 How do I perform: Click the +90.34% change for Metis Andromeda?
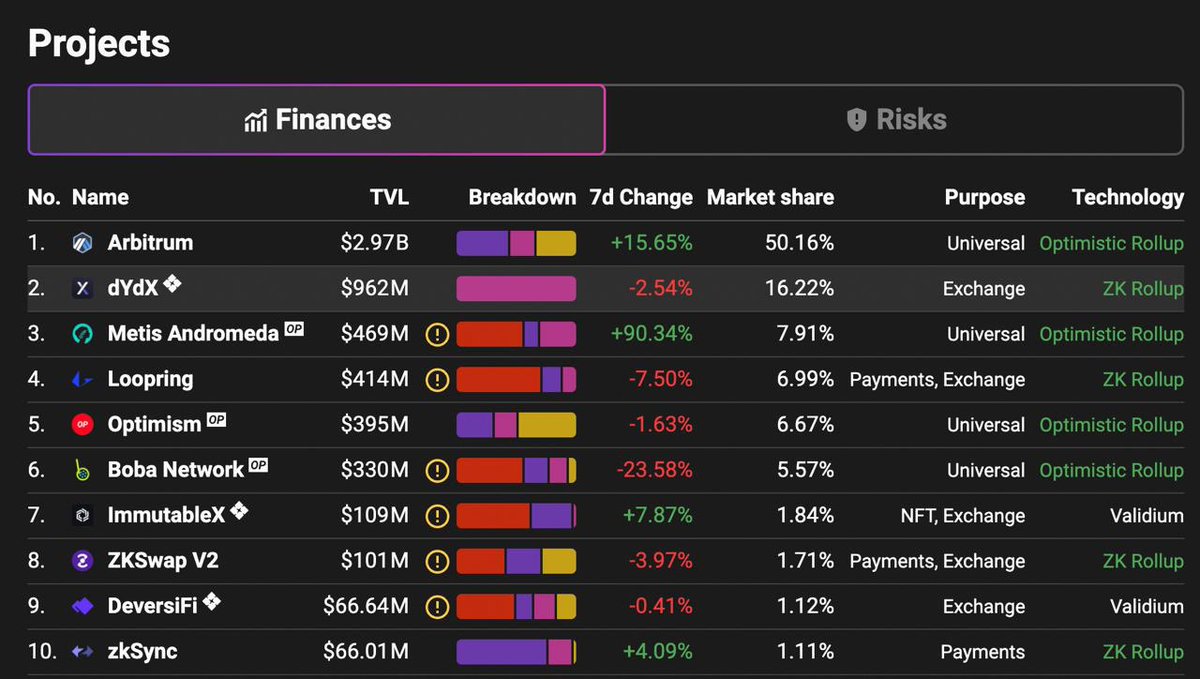[651, 334]
